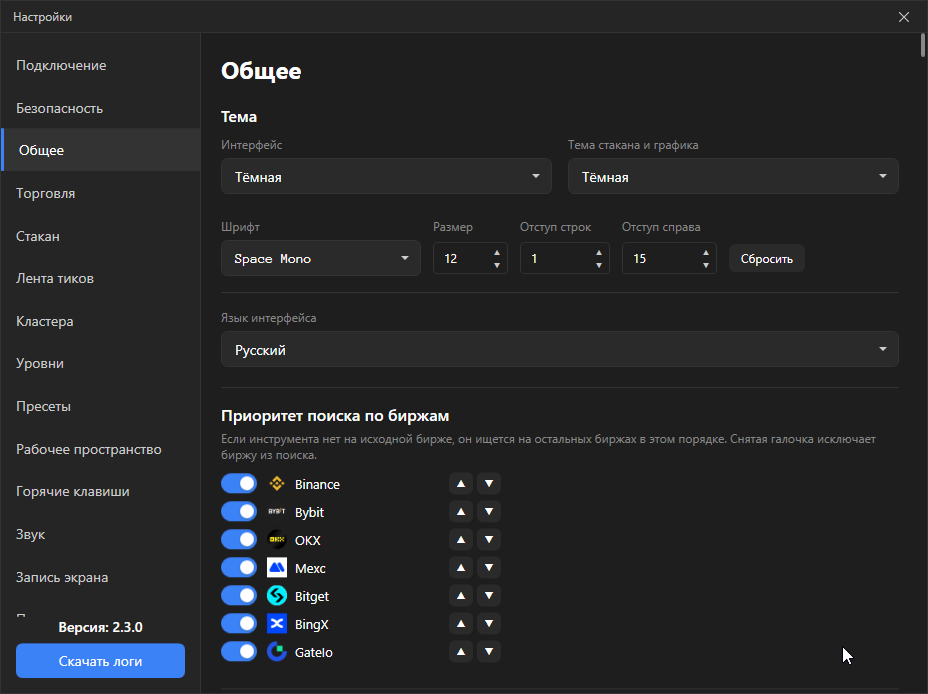Toggle the GateIo exchange switch
Screen dimensions: 928x694
pos(239,652)
